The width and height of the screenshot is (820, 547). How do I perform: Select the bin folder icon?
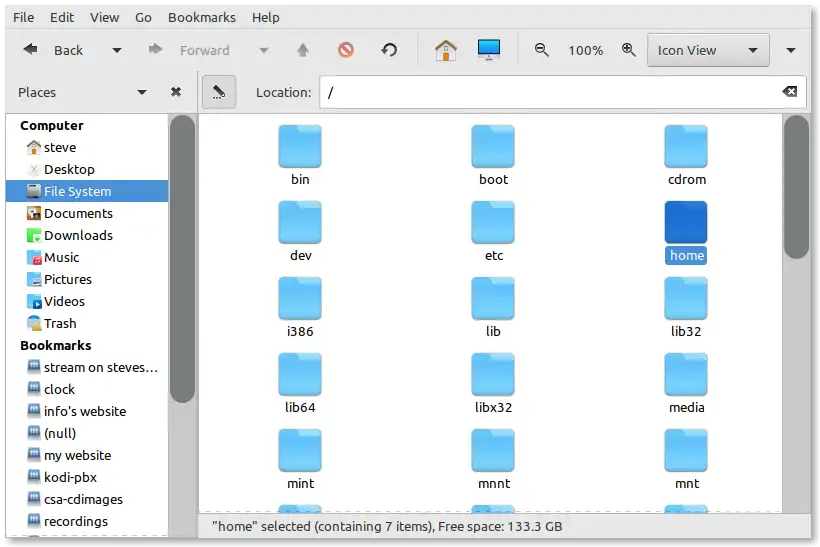pyautogui.click(x=300, y=146)
